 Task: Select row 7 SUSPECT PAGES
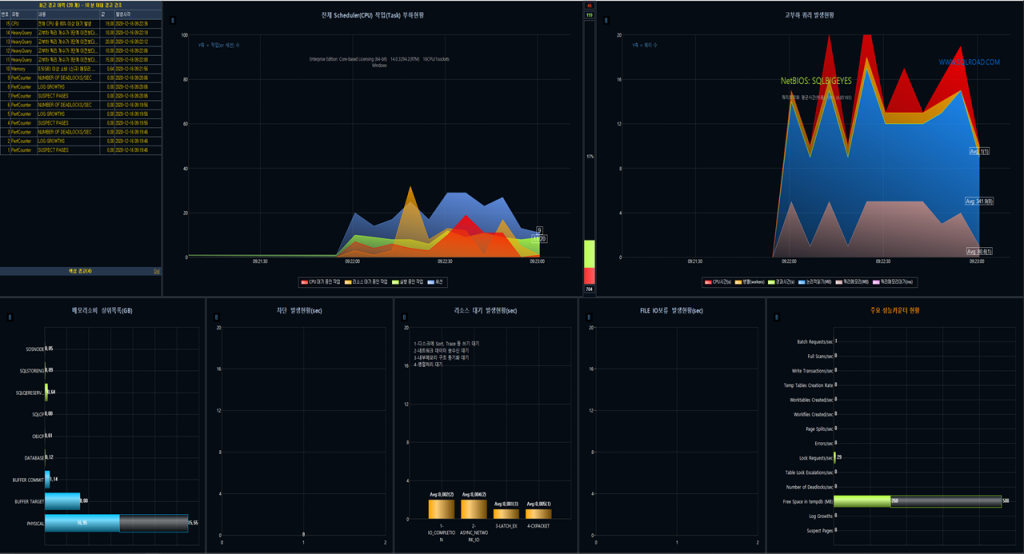pos(81,96)
